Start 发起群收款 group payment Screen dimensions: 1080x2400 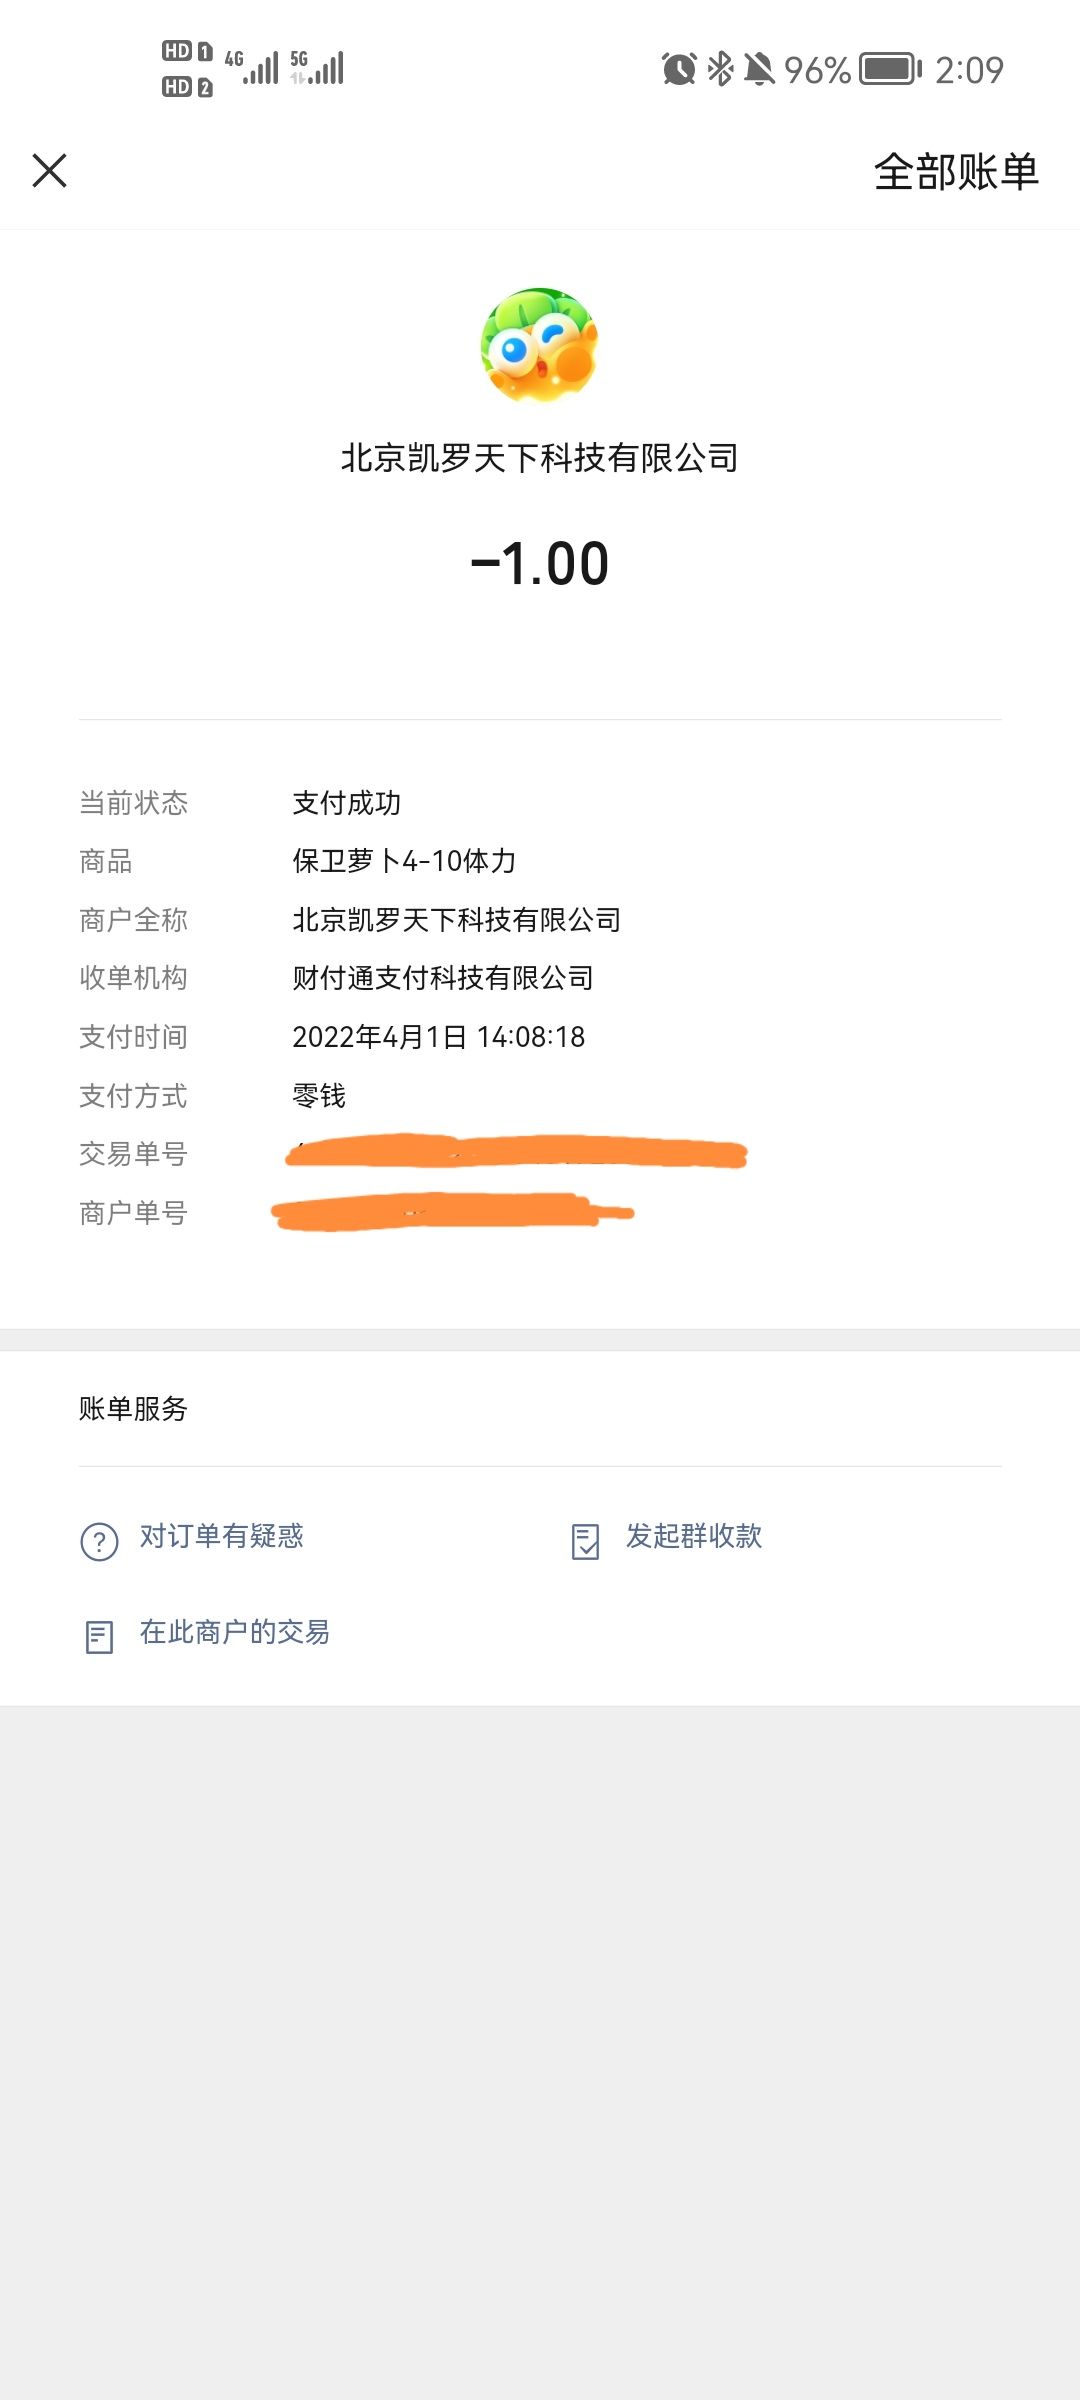pyautogui.click(x=694, y=1536)
